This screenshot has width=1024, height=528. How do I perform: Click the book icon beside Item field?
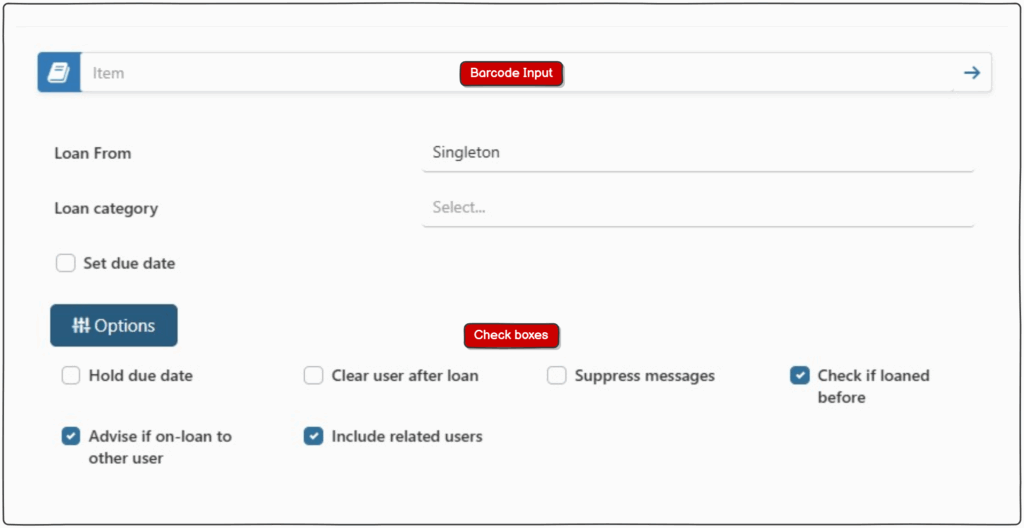[x=59, y=73]
